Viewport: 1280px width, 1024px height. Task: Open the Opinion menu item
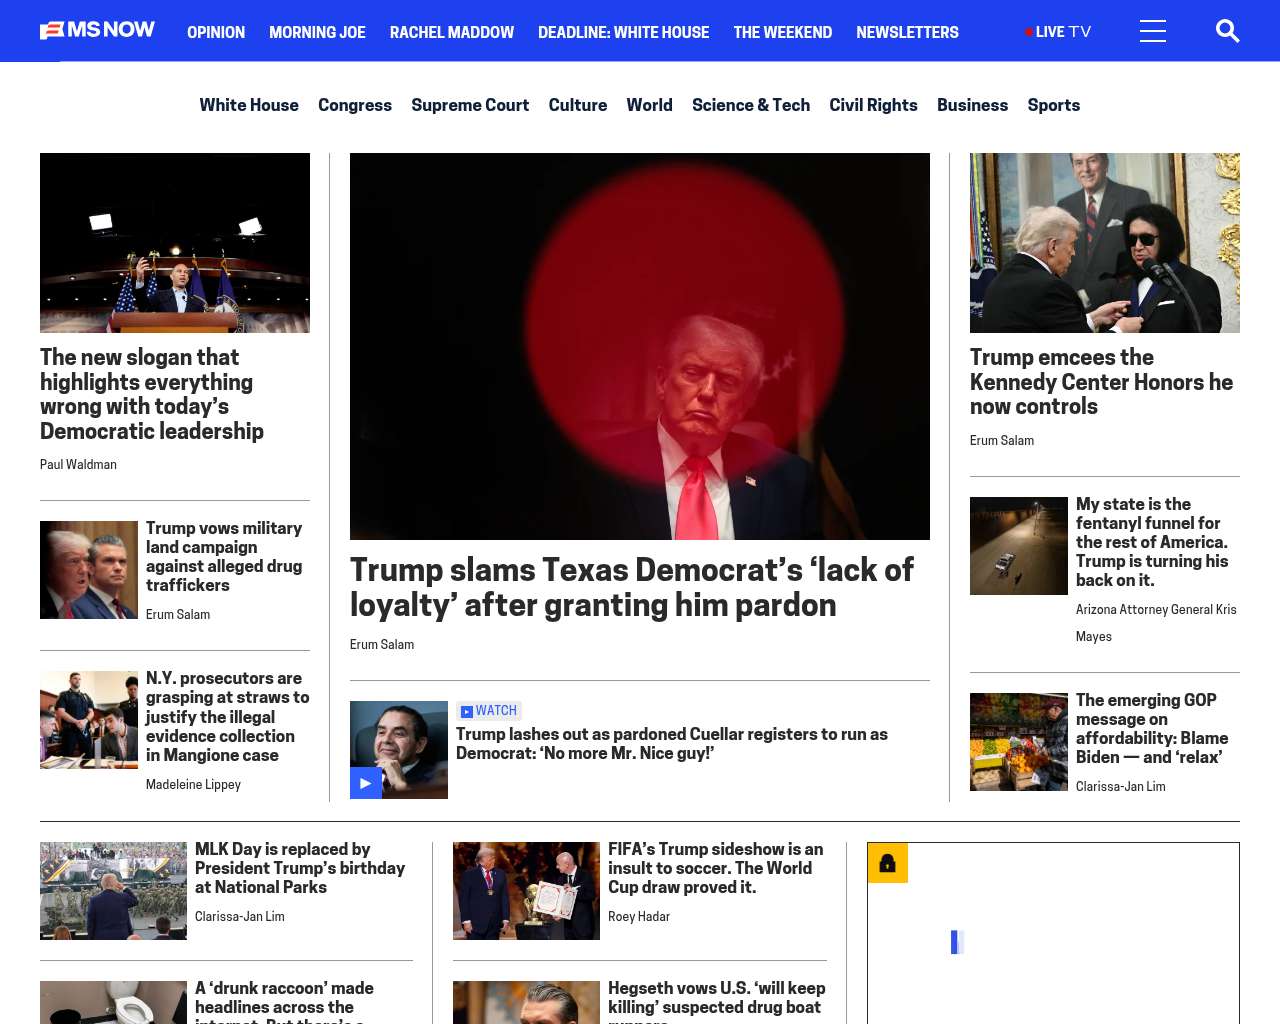216,32
